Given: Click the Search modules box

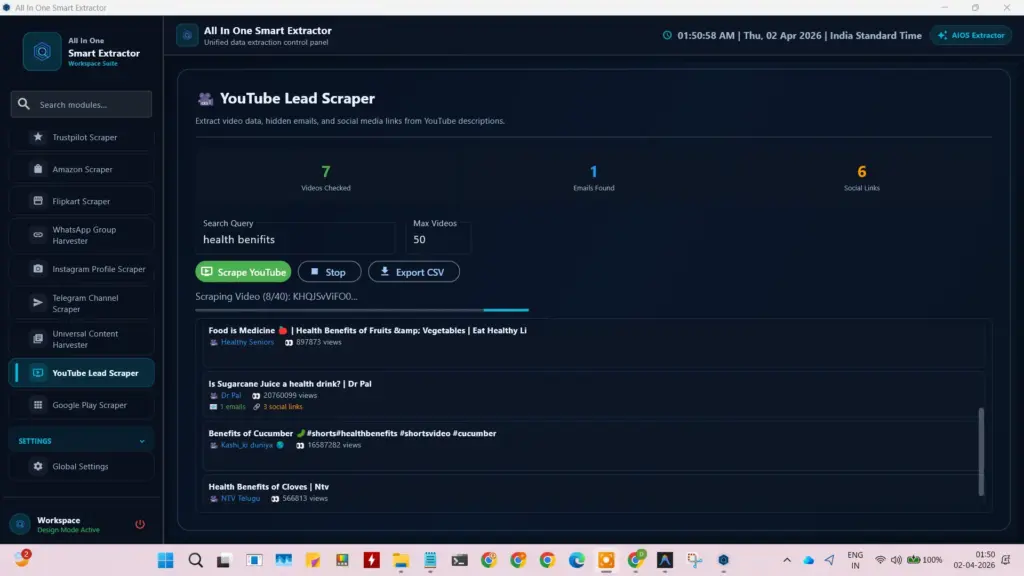Looking at the screenshot, I should [82, 104].
